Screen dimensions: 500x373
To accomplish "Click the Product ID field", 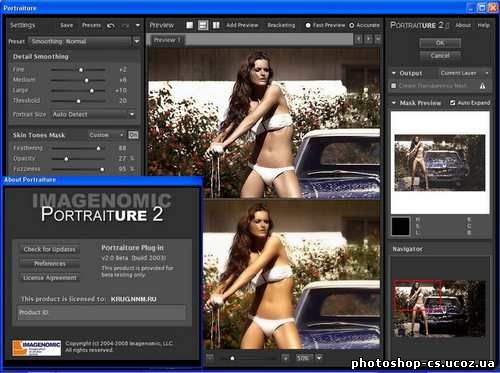I will coord(102,313).
